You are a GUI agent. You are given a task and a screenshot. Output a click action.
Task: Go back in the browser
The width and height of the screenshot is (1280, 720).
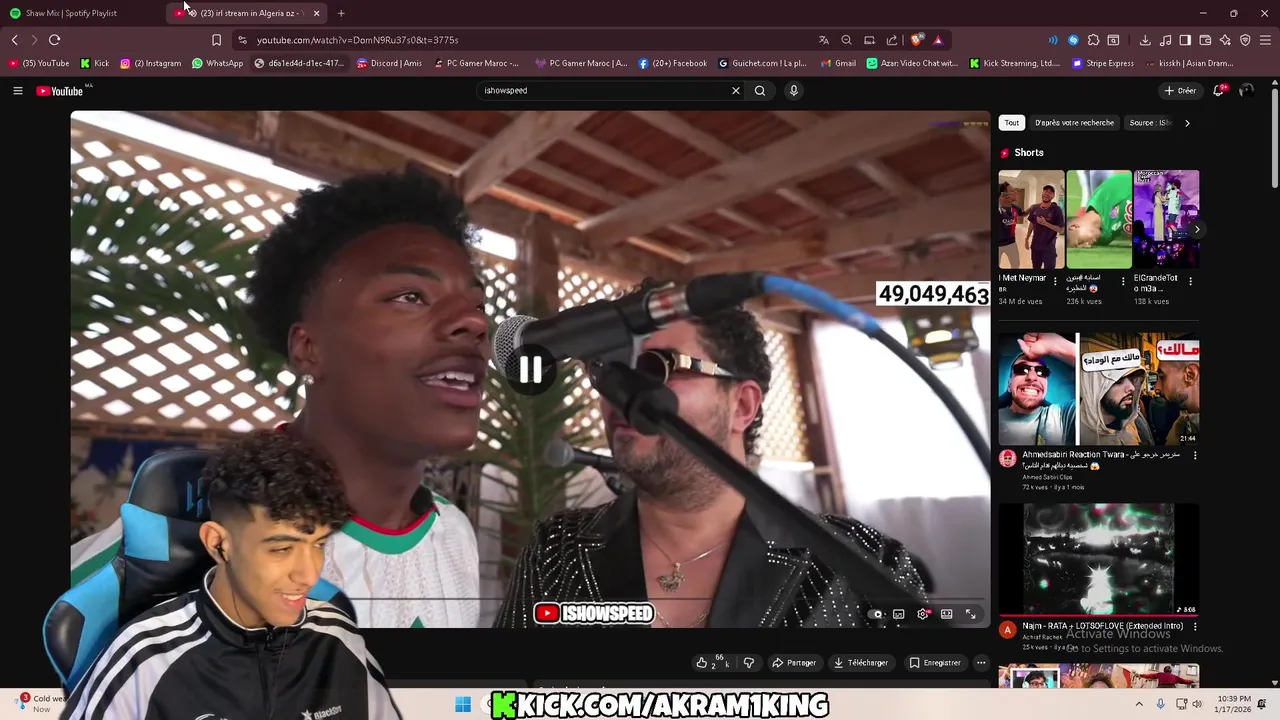pos(15,40)
